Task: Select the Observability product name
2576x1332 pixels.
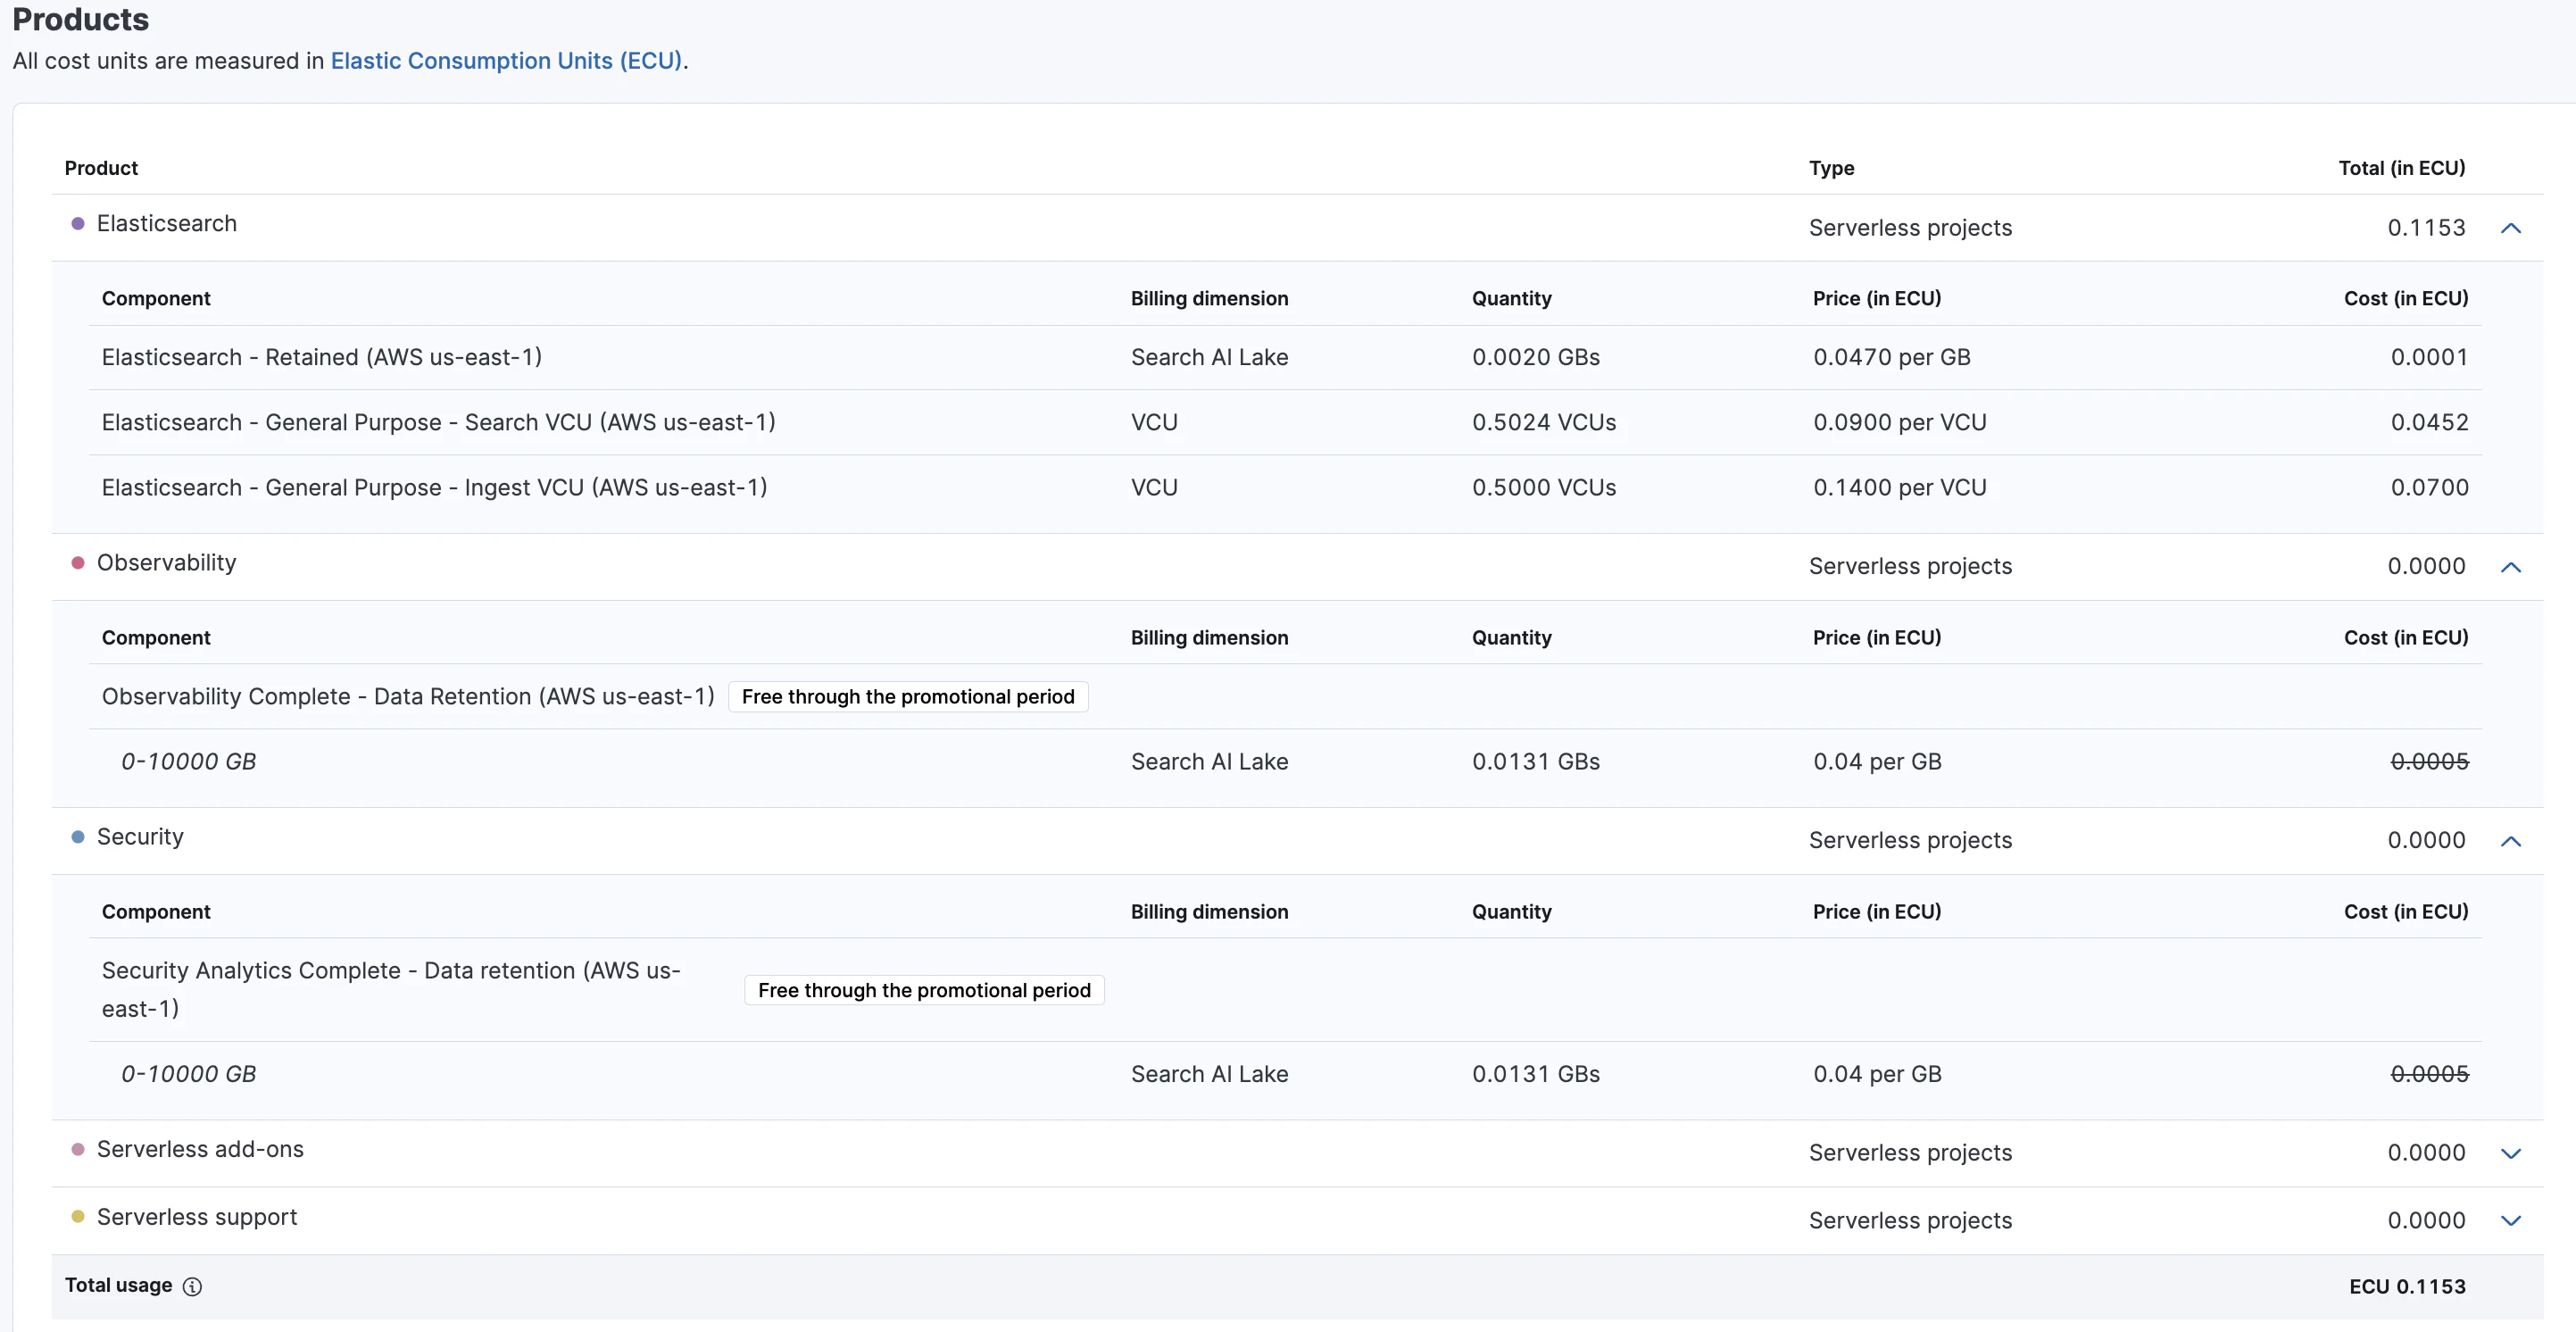Action: click(167, 562)
